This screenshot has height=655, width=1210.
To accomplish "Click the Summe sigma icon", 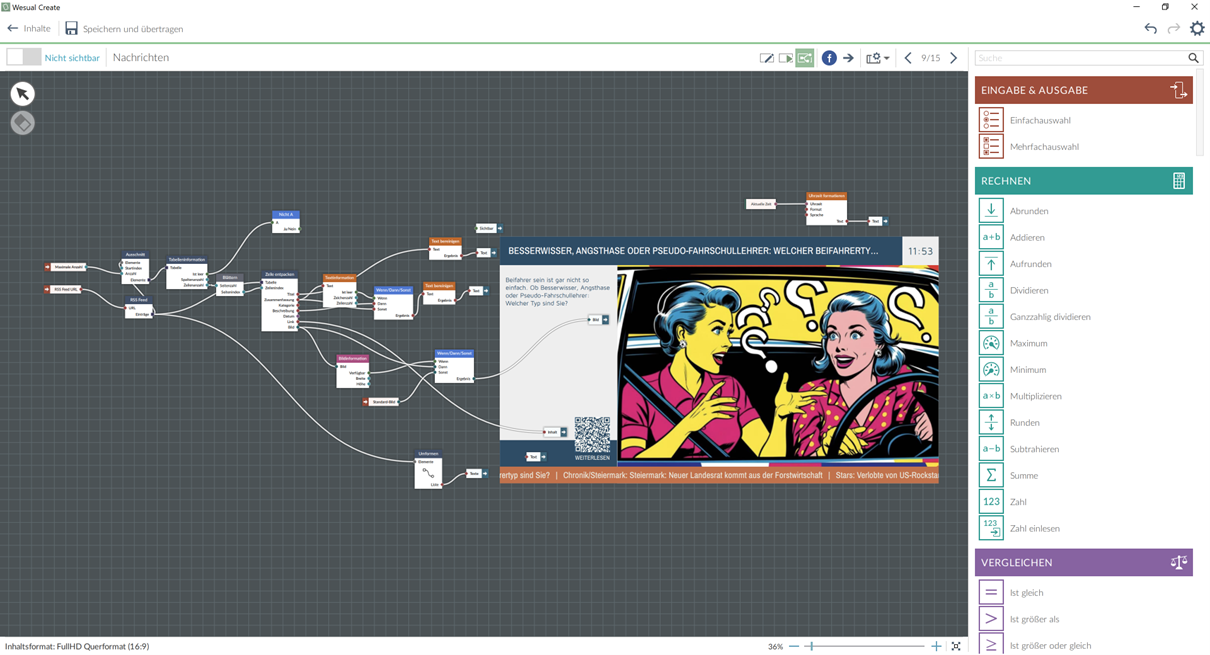I will coord(991,475).
